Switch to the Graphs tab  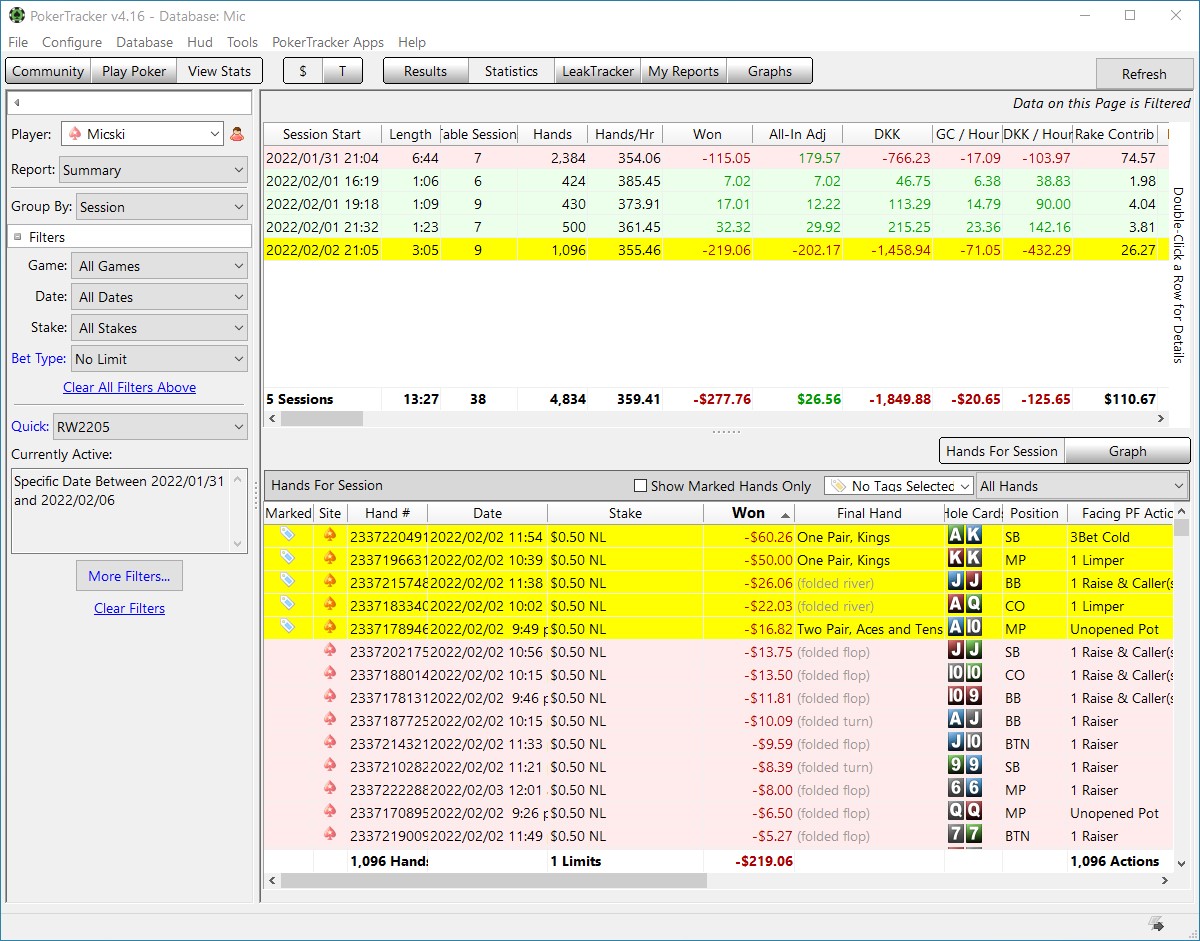tap(770, 71)
